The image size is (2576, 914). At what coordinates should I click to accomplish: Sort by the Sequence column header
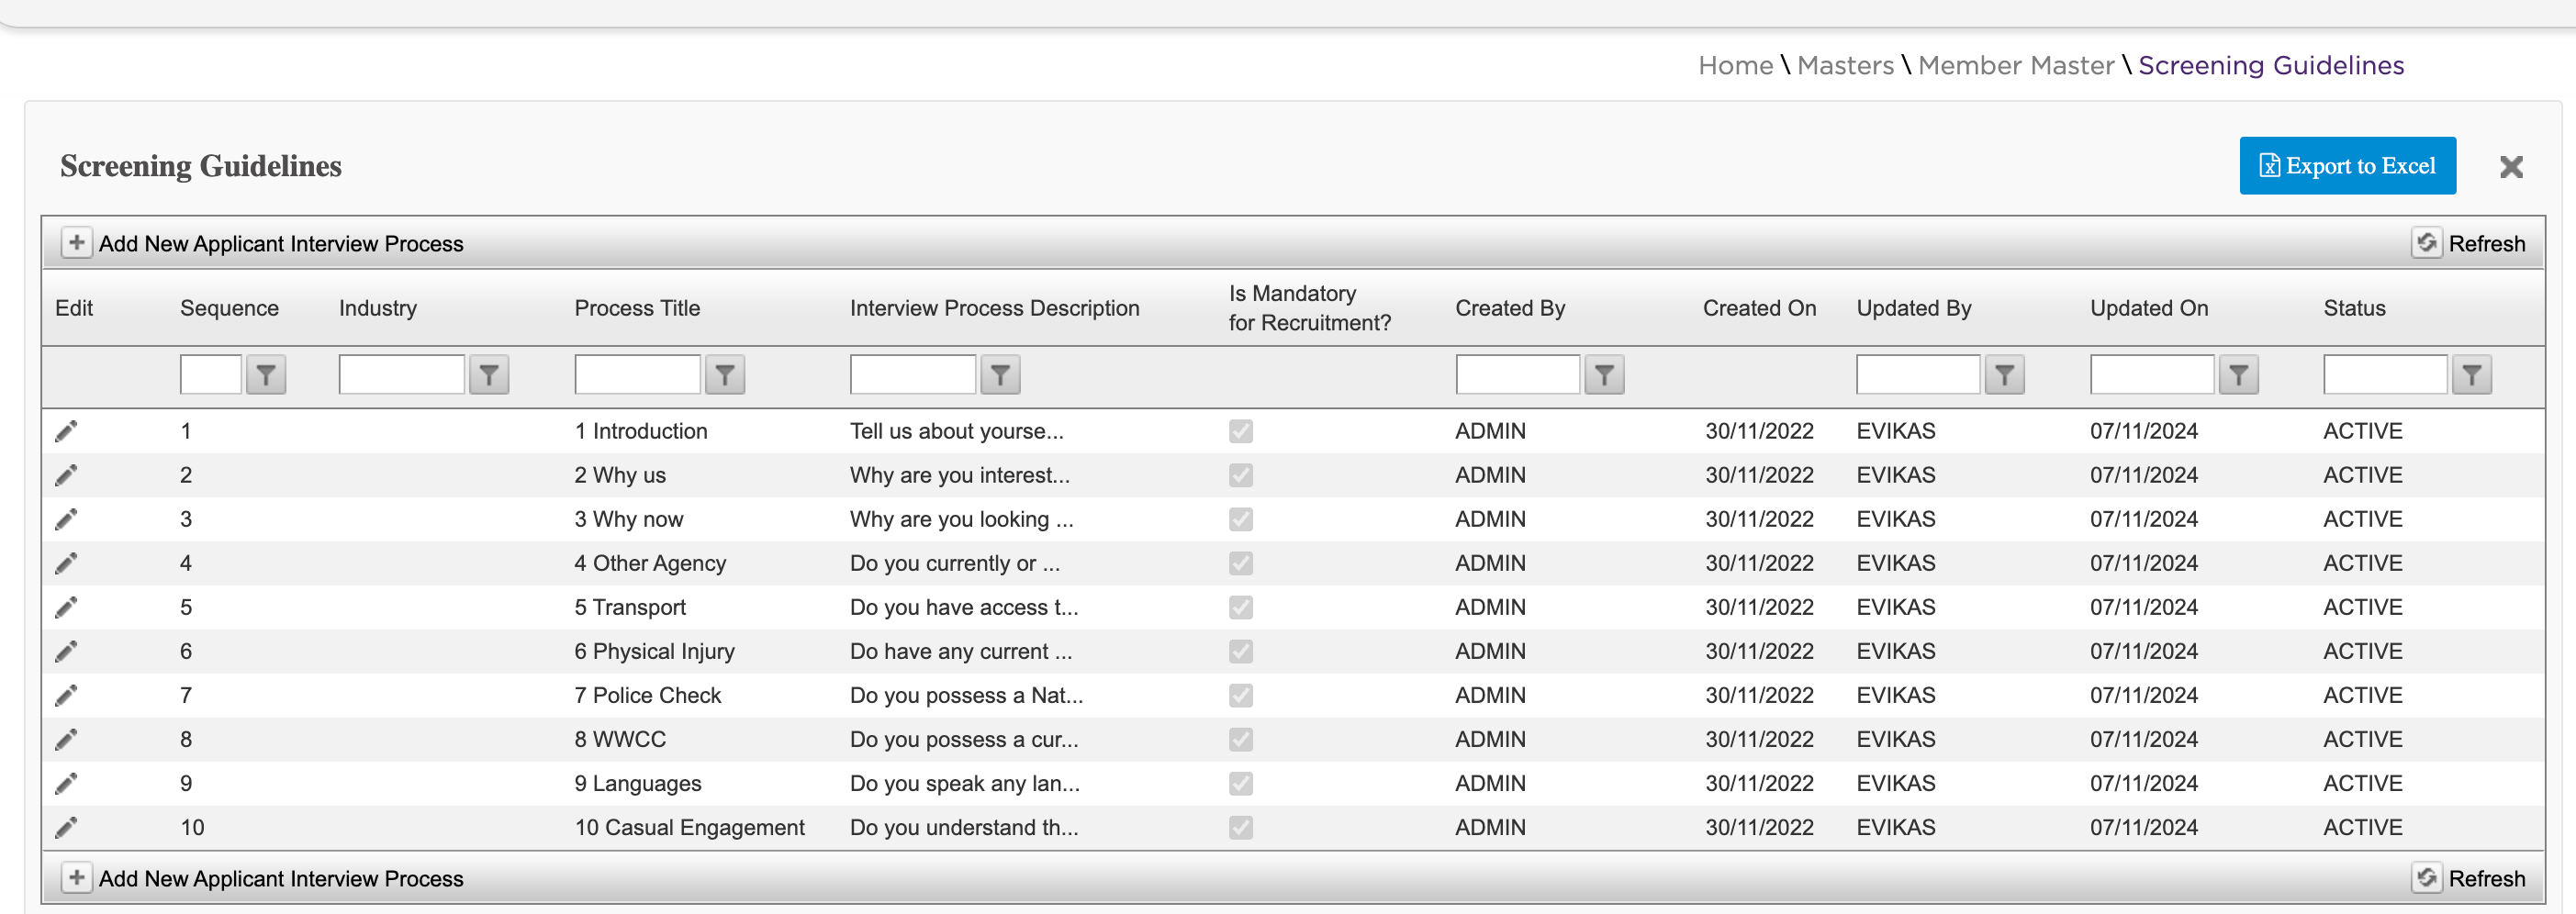229,308
